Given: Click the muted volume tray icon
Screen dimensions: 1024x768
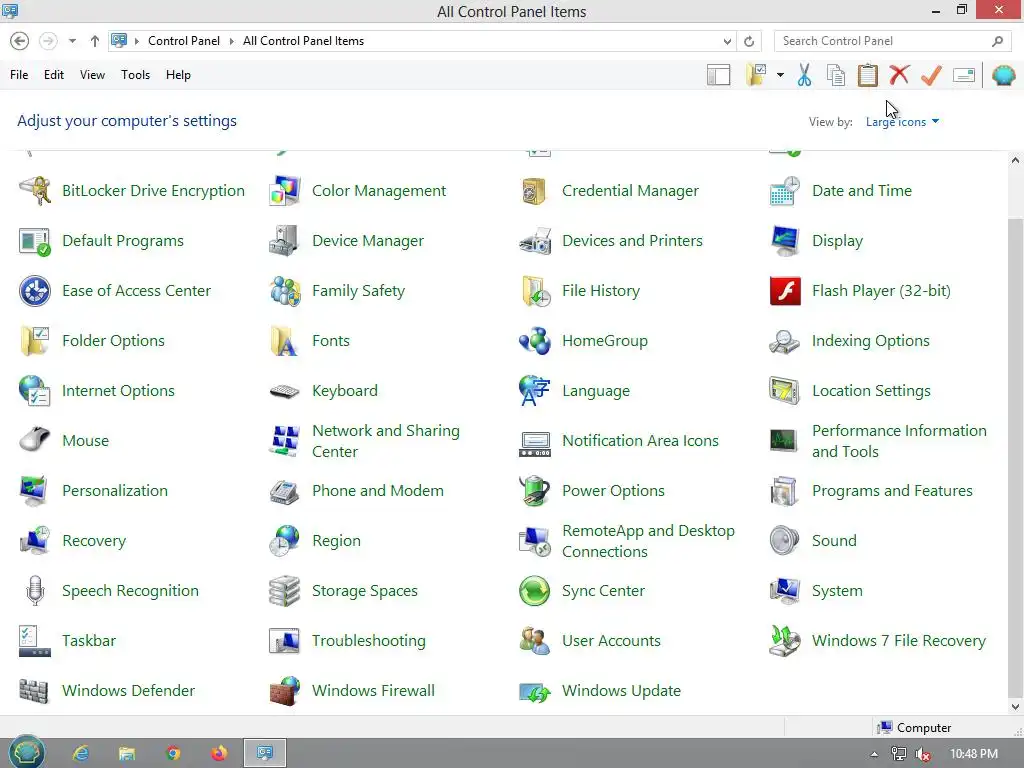Looking at the screenshot, I should (x=923, y=754).
